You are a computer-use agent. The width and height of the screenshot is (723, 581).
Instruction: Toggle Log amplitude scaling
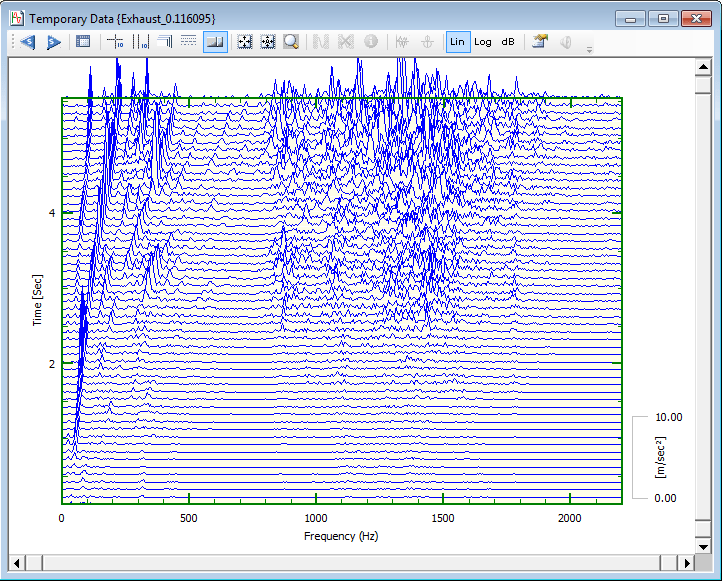483,42
